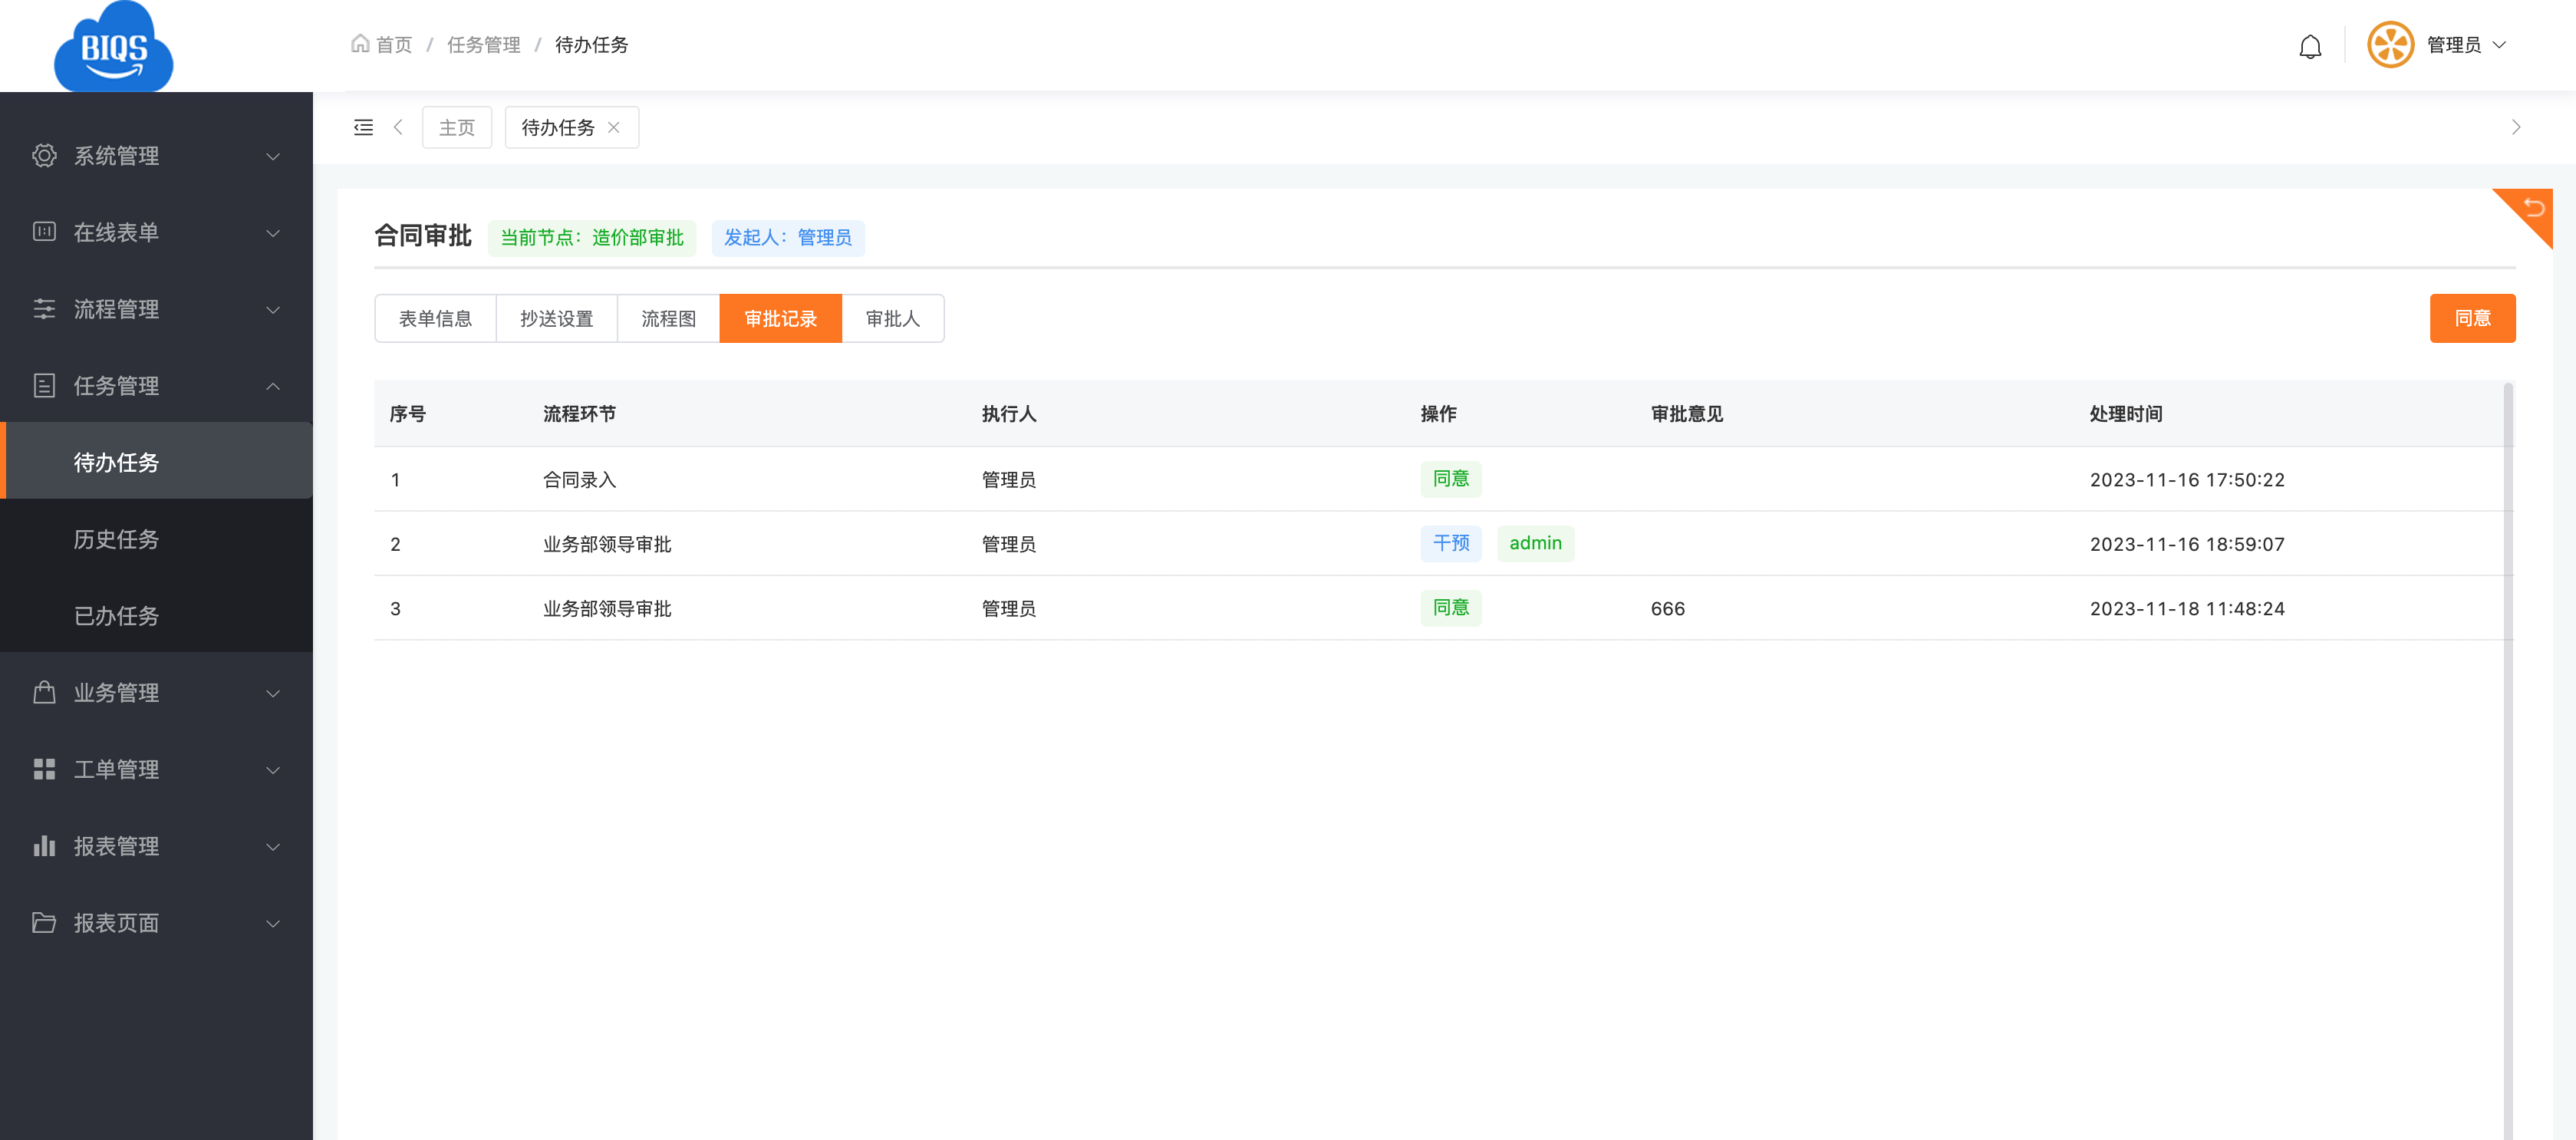The image size is (2576, 1140).
Task: Click the 系统管理 gear icon
Action: (44, 155)
